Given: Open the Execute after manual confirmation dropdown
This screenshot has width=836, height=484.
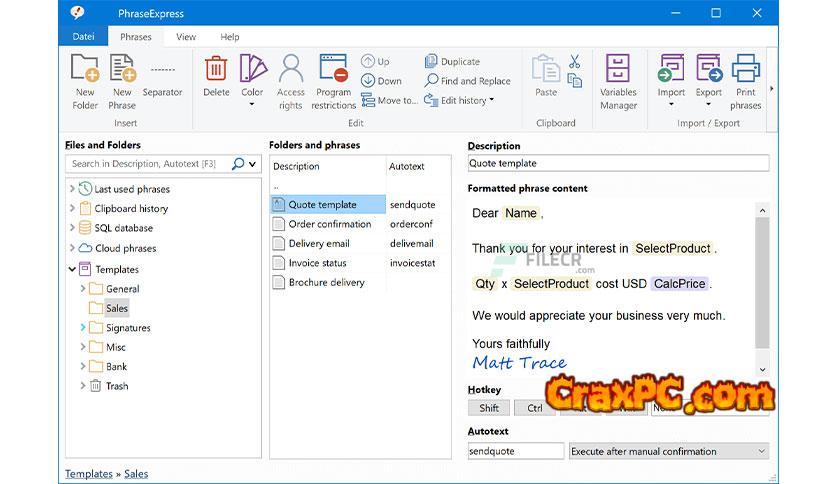Looking at the screenshot, I should (x=668, y=451).
